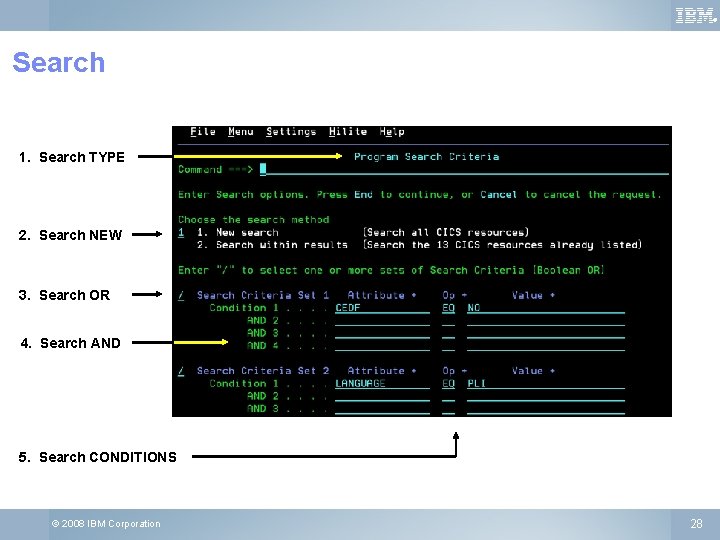720x540 pixels.
Task: Open the Help menu
Action: click(392, 132)
